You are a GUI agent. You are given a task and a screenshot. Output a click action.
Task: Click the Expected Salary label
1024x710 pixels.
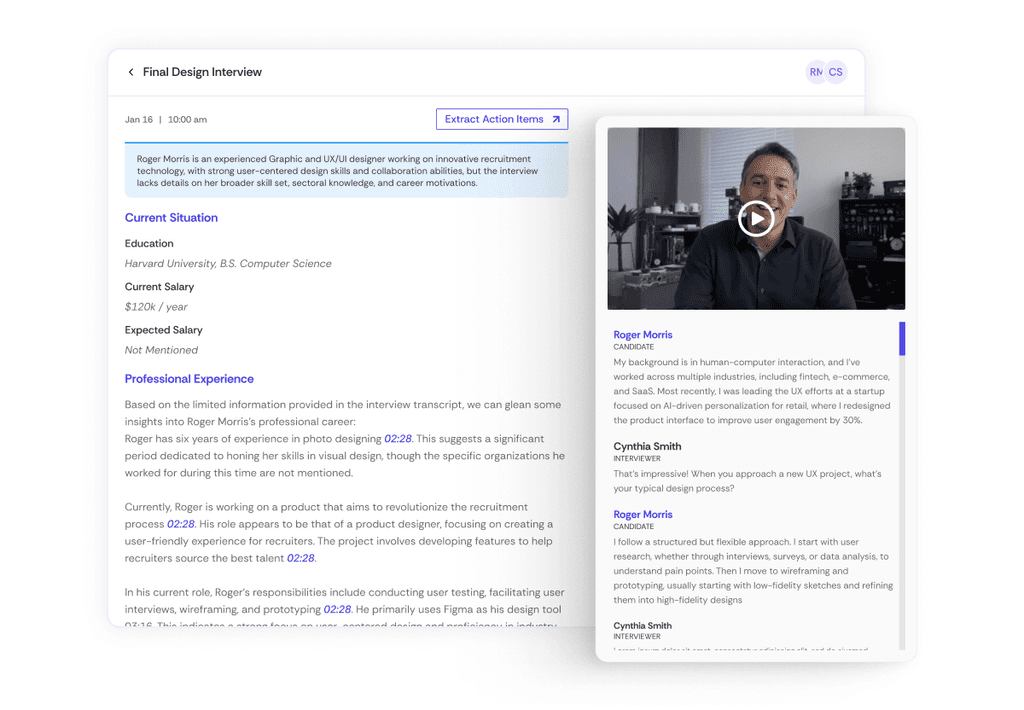point(163,330)
